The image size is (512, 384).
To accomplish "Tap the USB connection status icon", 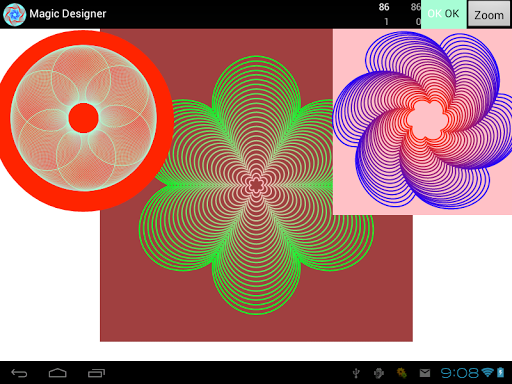I will [x=356, y=373].
